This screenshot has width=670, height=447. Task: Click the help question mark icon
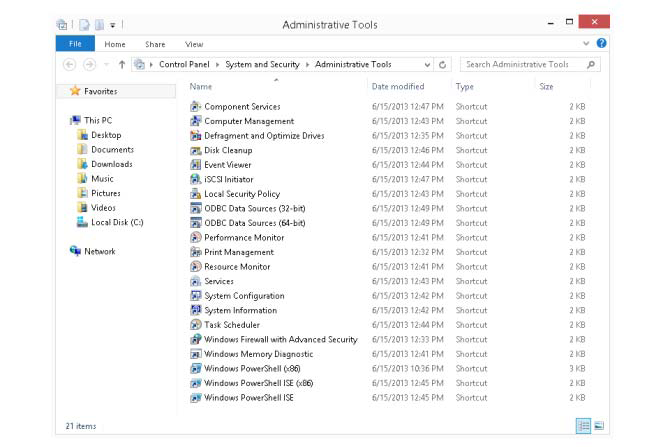tap(601, 43)
